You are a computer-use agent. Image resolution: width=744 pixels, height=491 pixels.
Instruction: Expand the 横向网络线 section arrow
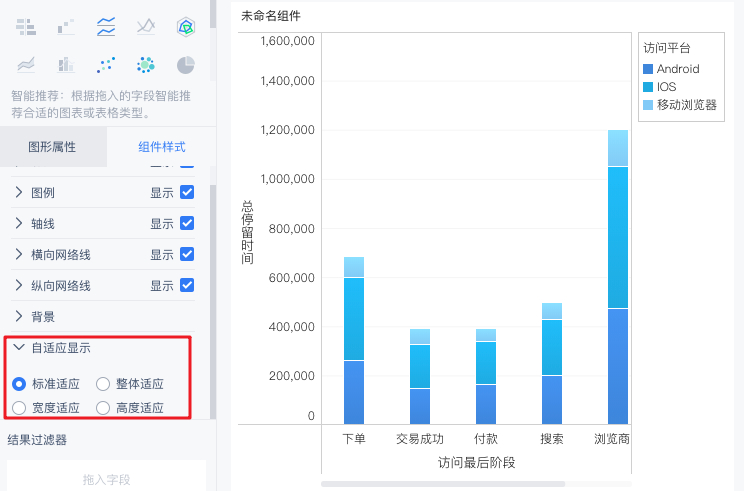point(19,254)
